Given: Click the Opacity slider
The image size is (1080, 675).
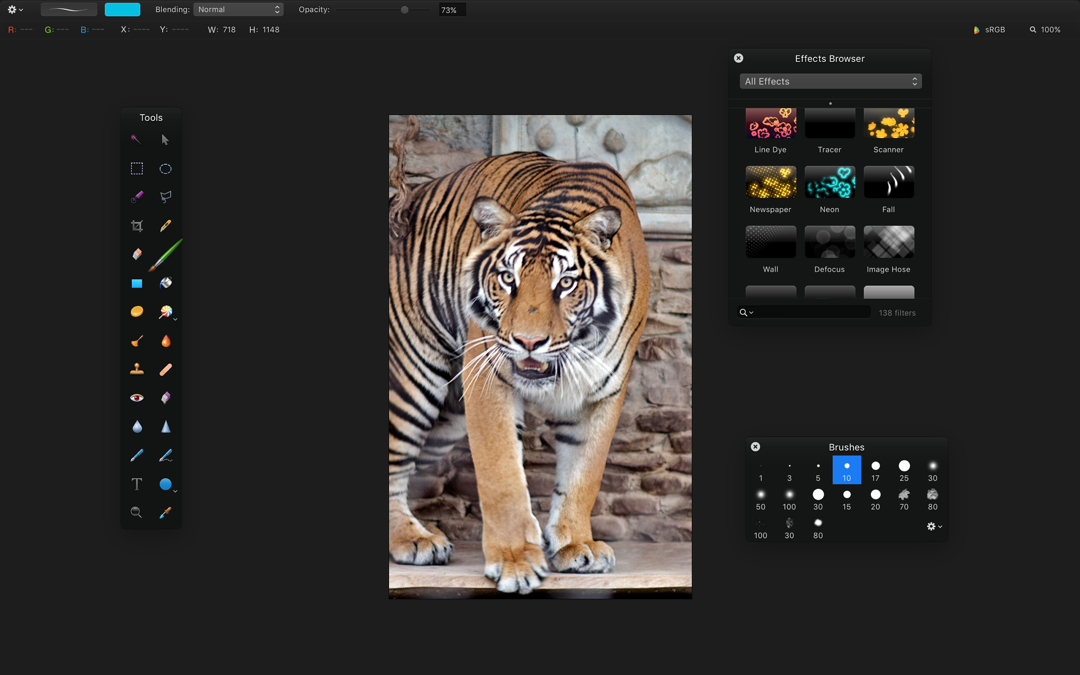Looking at the screenshot, I should click(383, 10).
